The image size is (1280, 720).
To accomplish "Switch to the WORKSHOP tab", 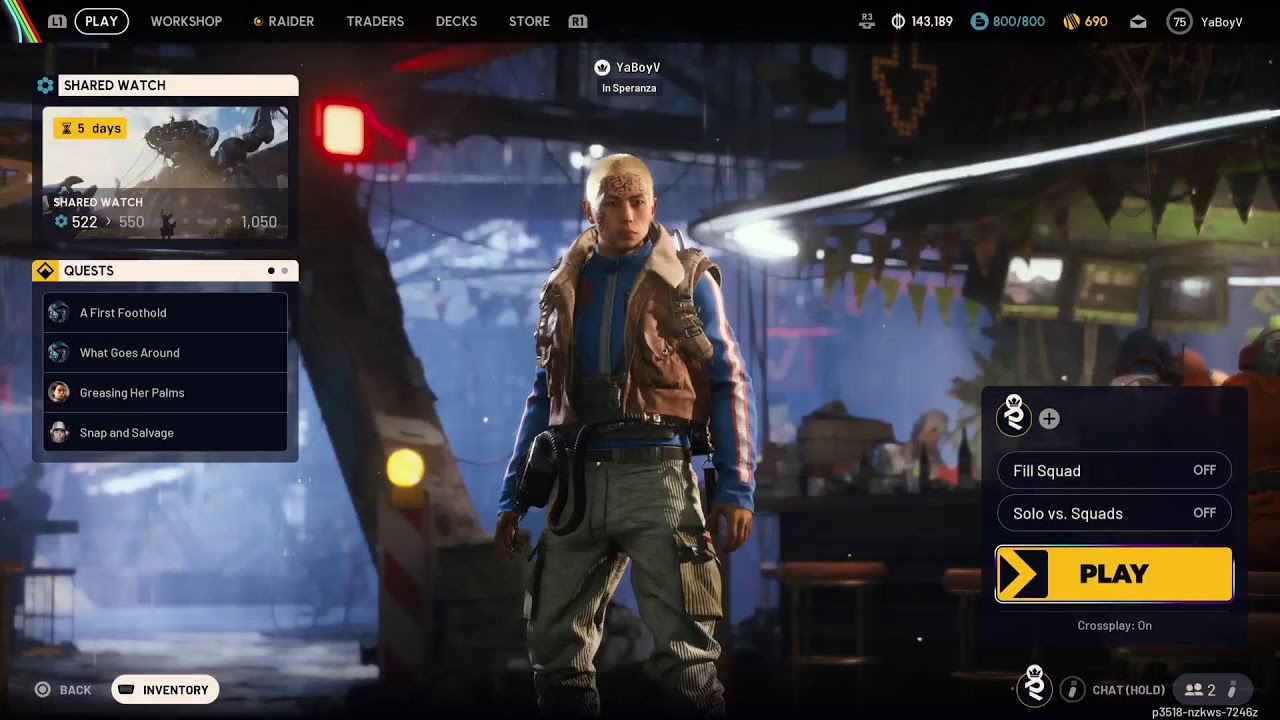I will click(186, 21).
